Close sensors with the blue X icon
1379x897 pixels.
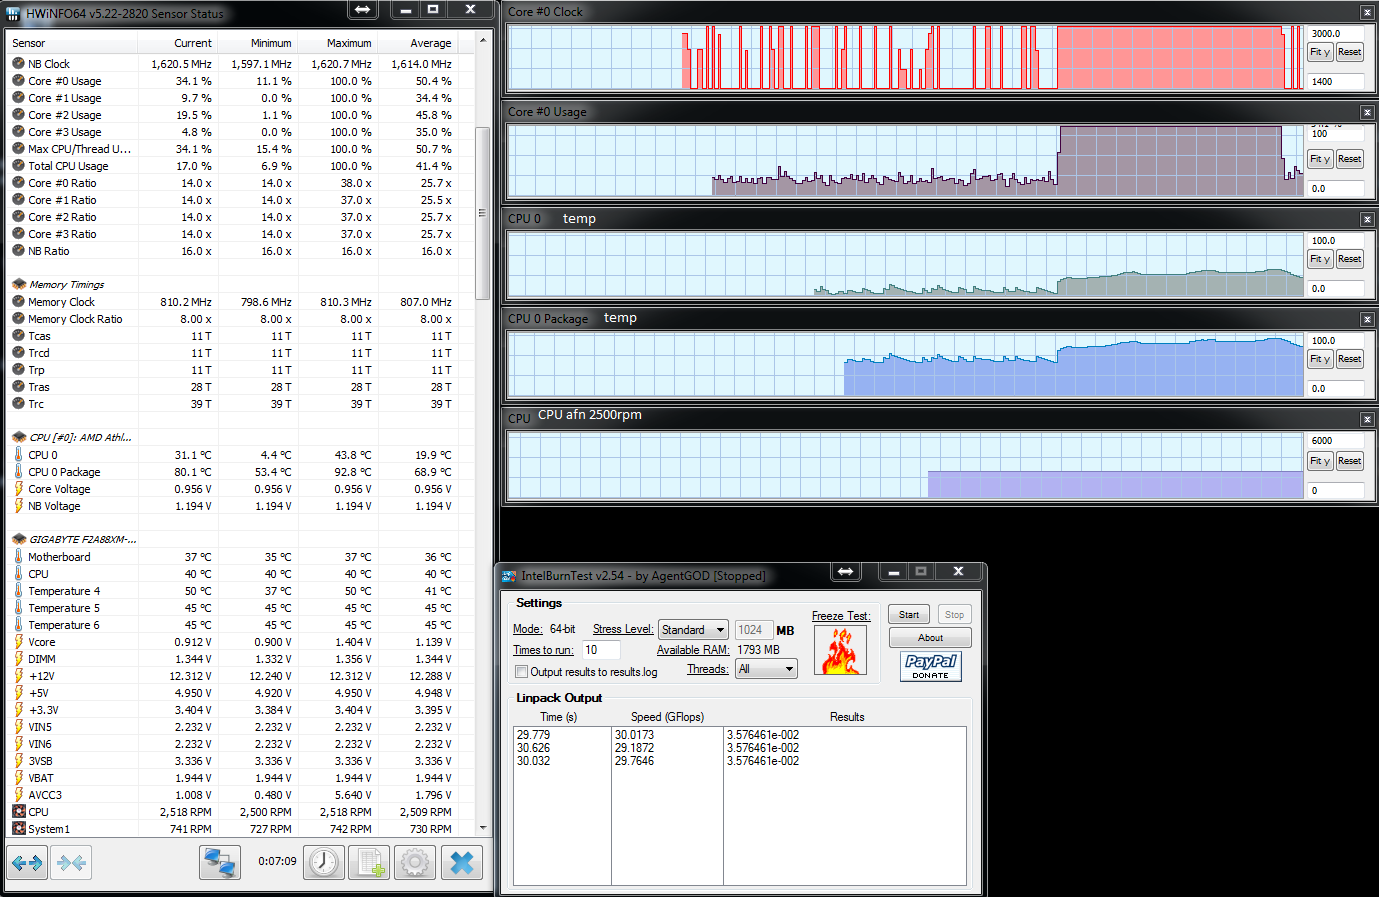[461, 862]
